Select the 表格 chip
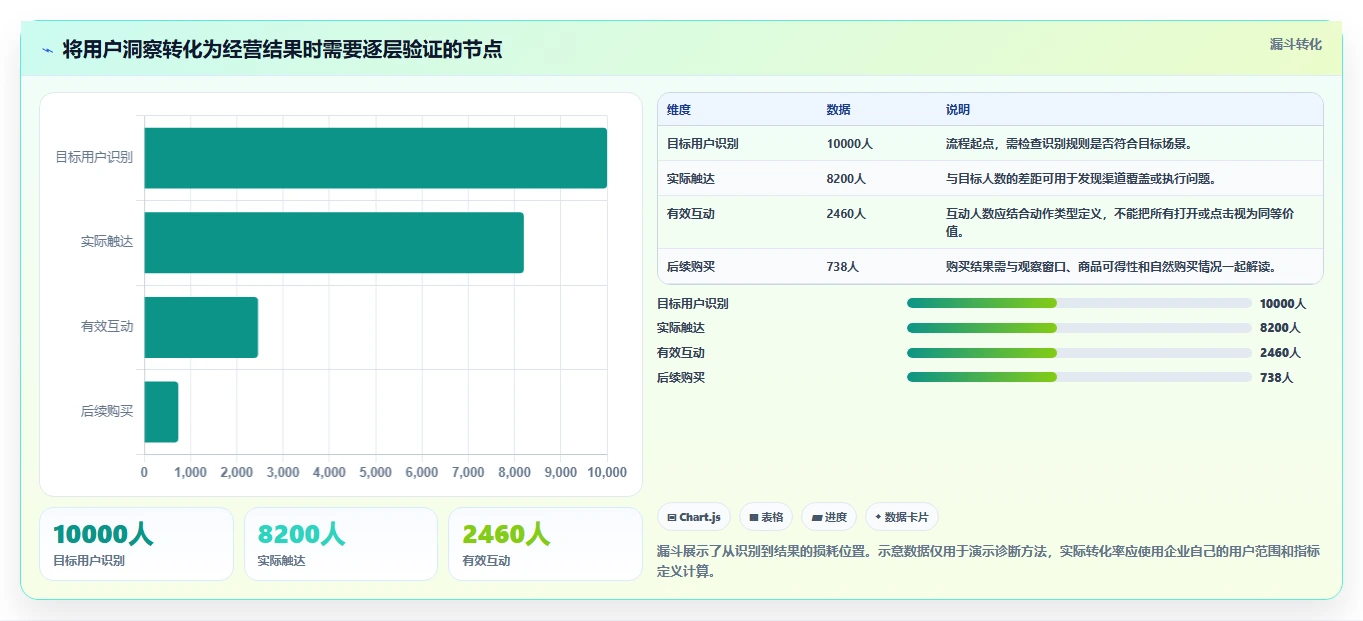Viewport: 1363px width, 621px height. click(x=765, y=517)
